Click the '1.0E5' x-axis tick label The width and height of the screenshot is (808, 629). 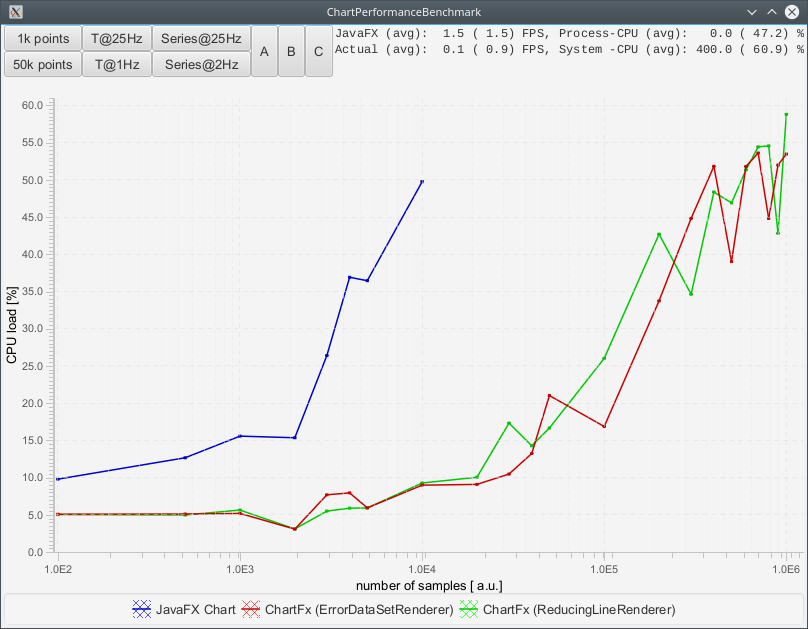[x=604, y=569]
